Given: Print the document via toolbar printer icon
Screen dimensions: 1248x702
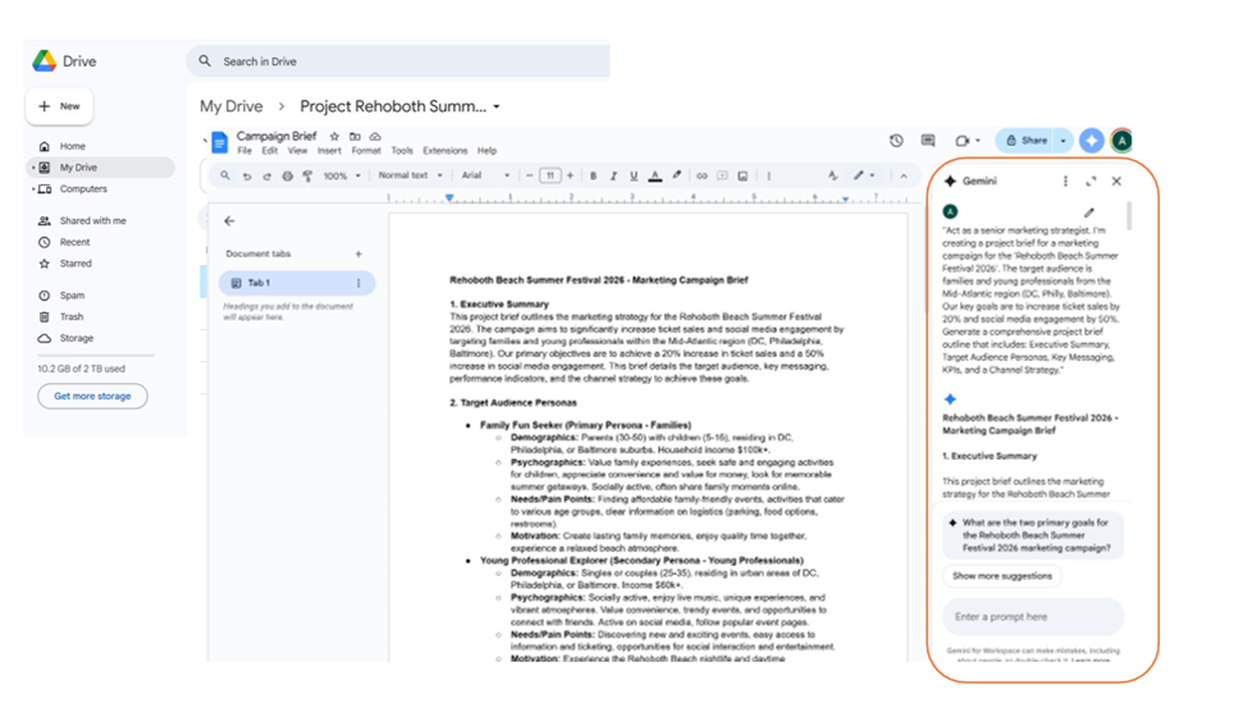Looking at the screenshot, I should pyautogui.click(x=287, y=176).
